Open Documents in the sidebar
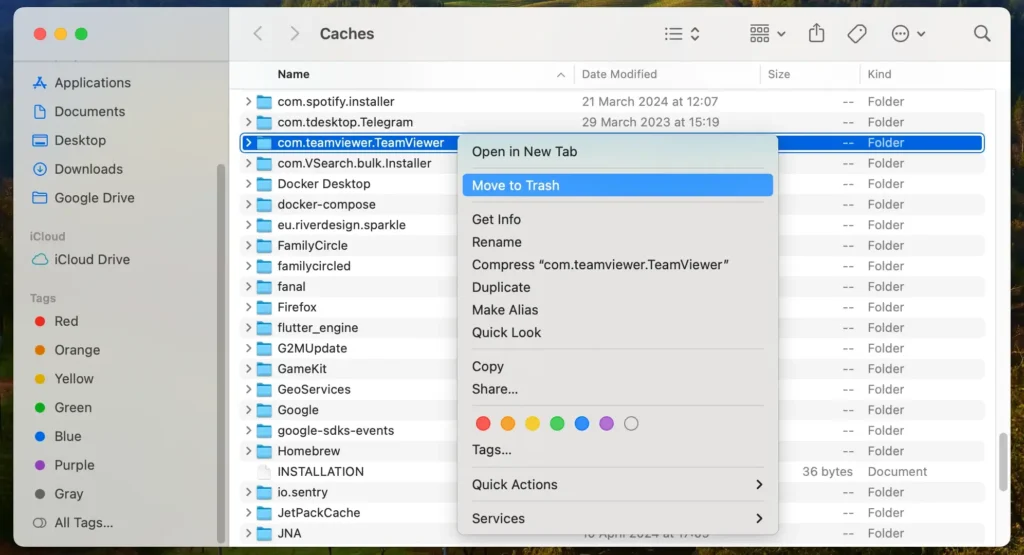This screenshot has height=555, width=1024. pos(78,112)
